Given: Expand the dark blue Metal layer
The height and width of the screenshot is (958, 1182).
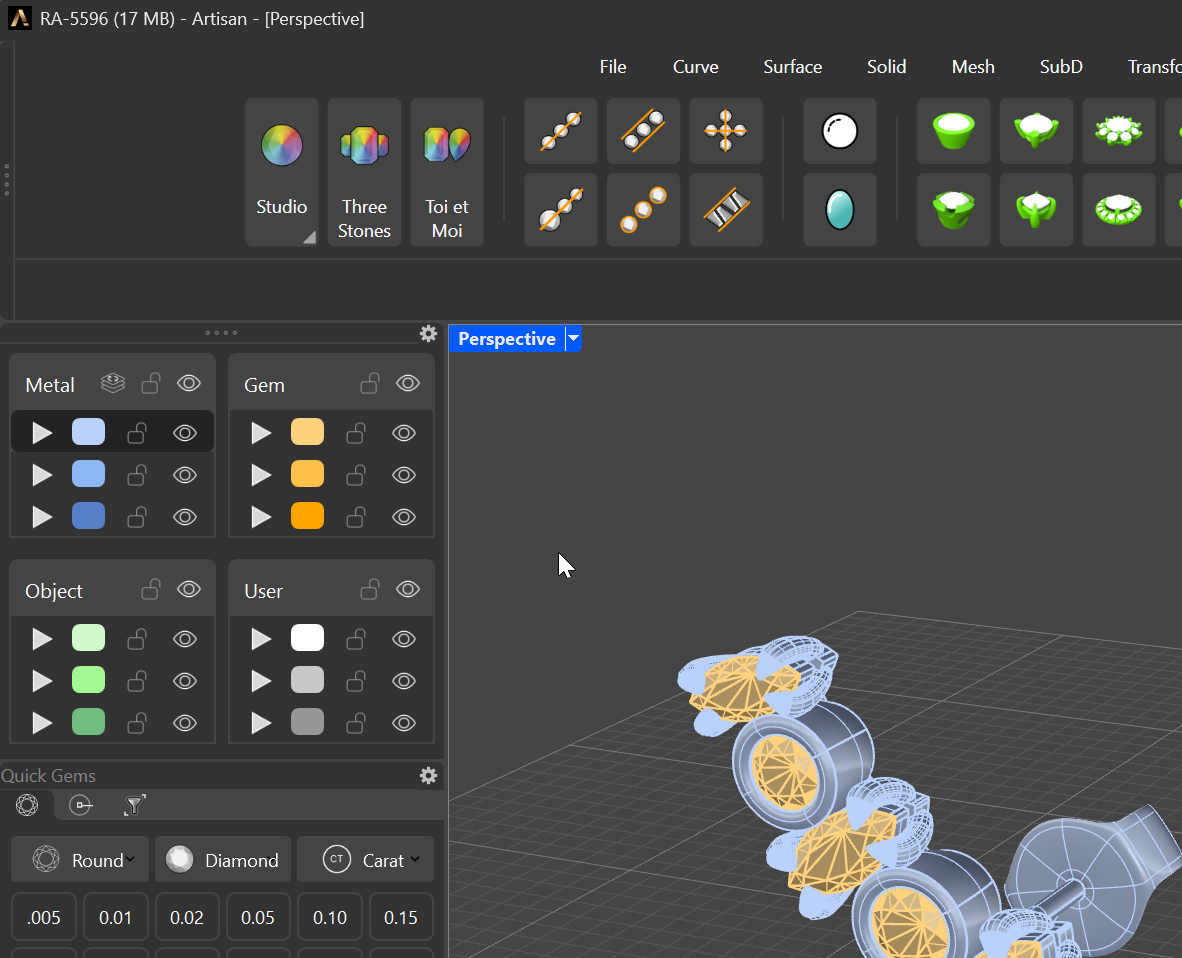Looking at the screenshot, I should coord(42,517).
